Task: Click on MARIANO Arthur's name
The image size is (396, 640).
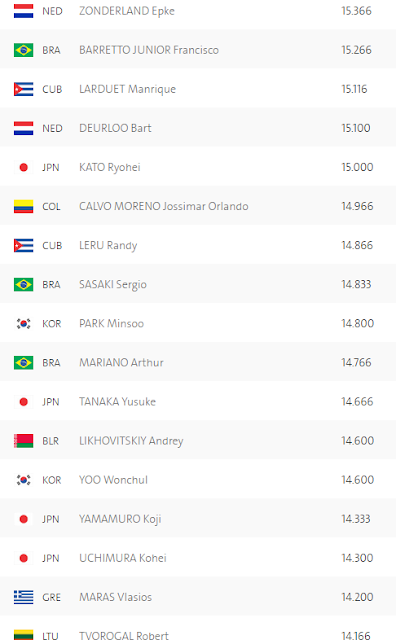Action: click(x=121, y=362)
